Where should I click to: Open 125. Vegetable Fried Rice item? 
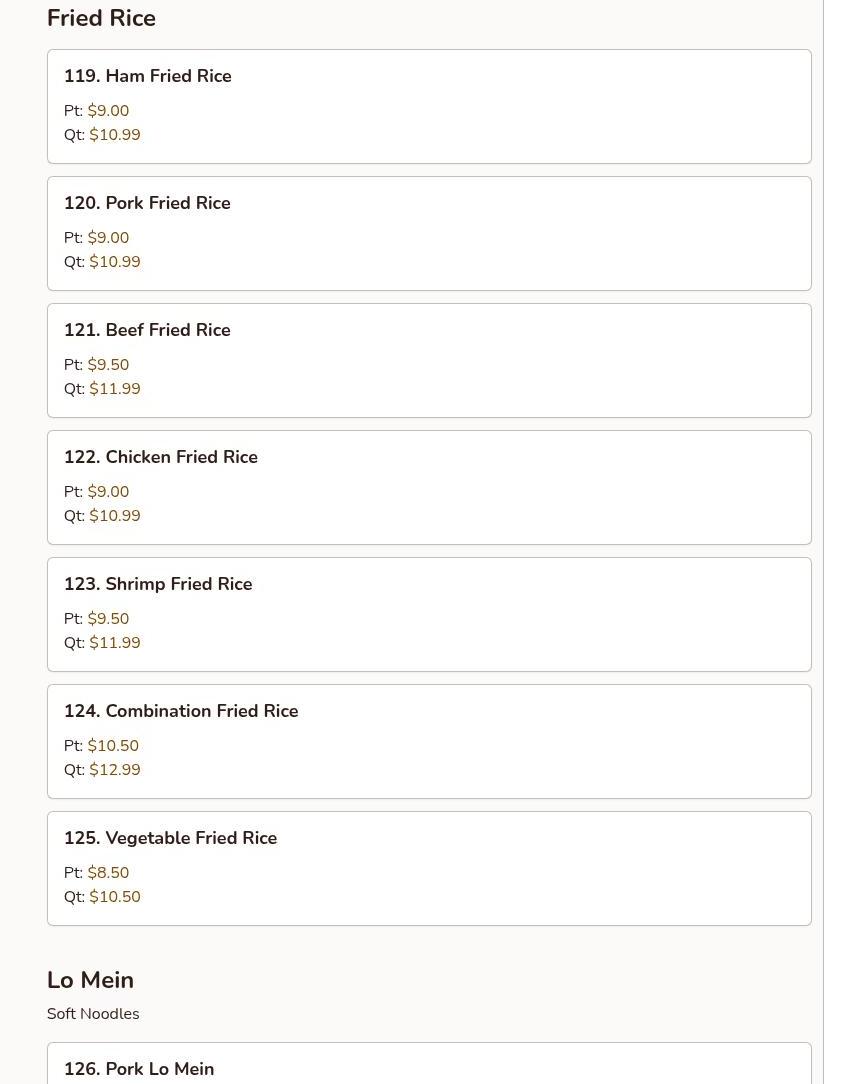tap(429, 868)
